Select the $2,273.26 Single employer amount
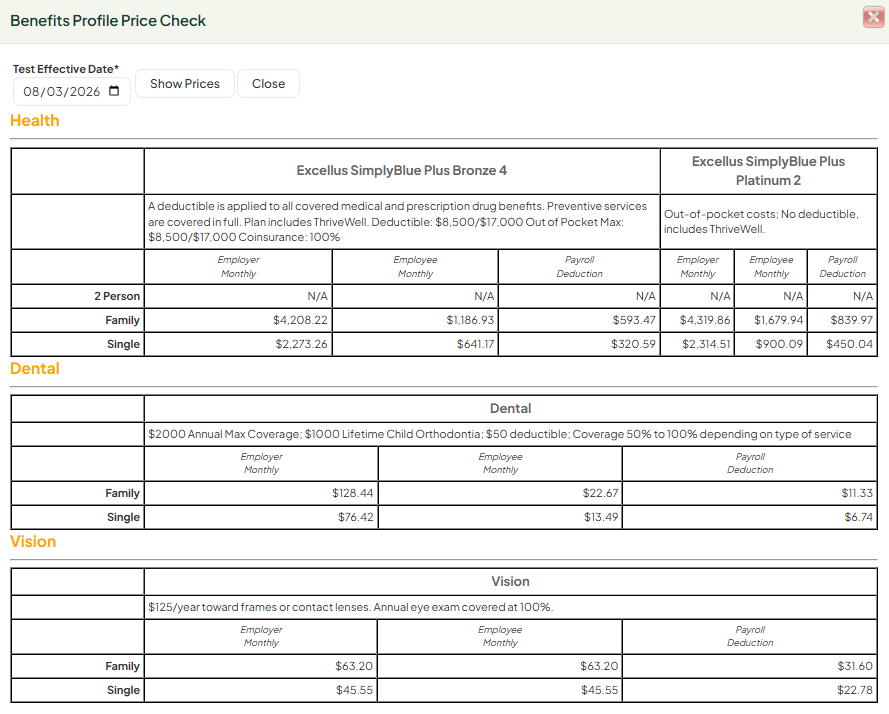 point(301,344)
